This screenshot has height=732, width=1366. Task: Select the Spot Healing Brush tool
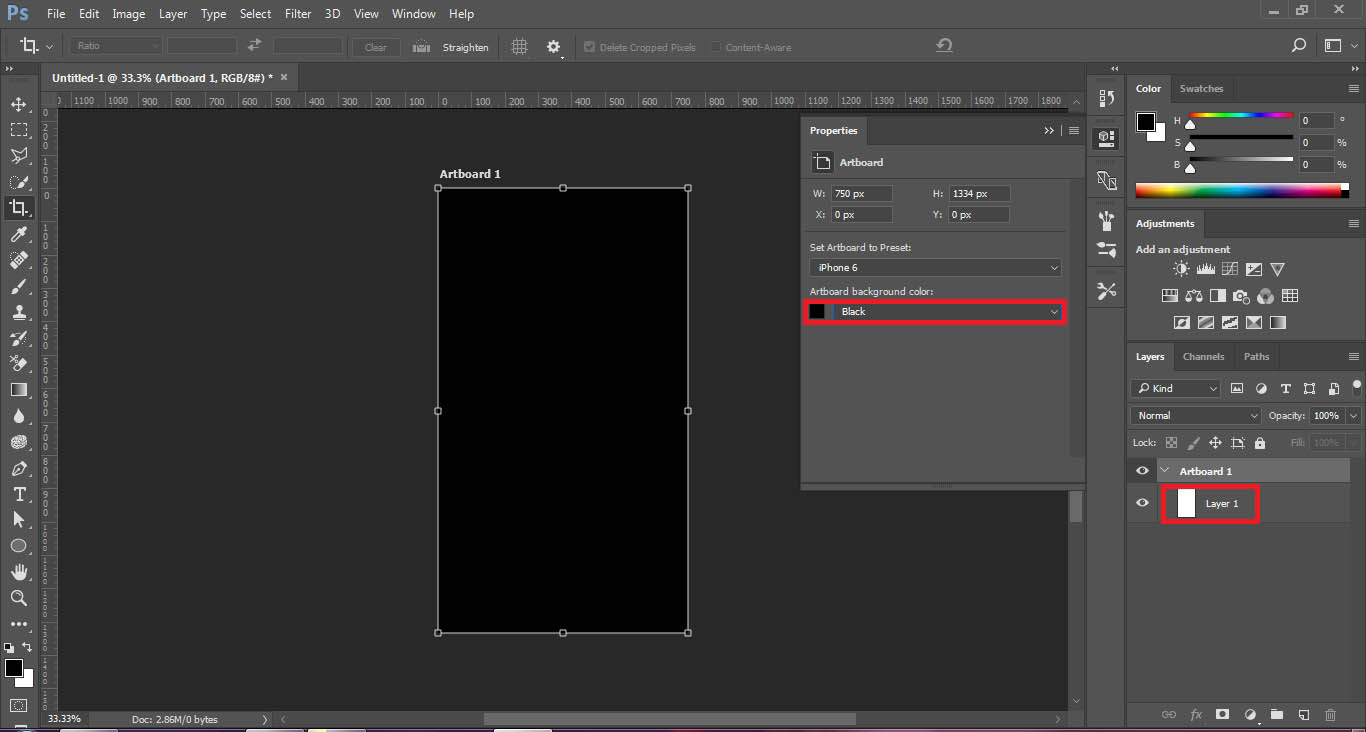(18, 260)
